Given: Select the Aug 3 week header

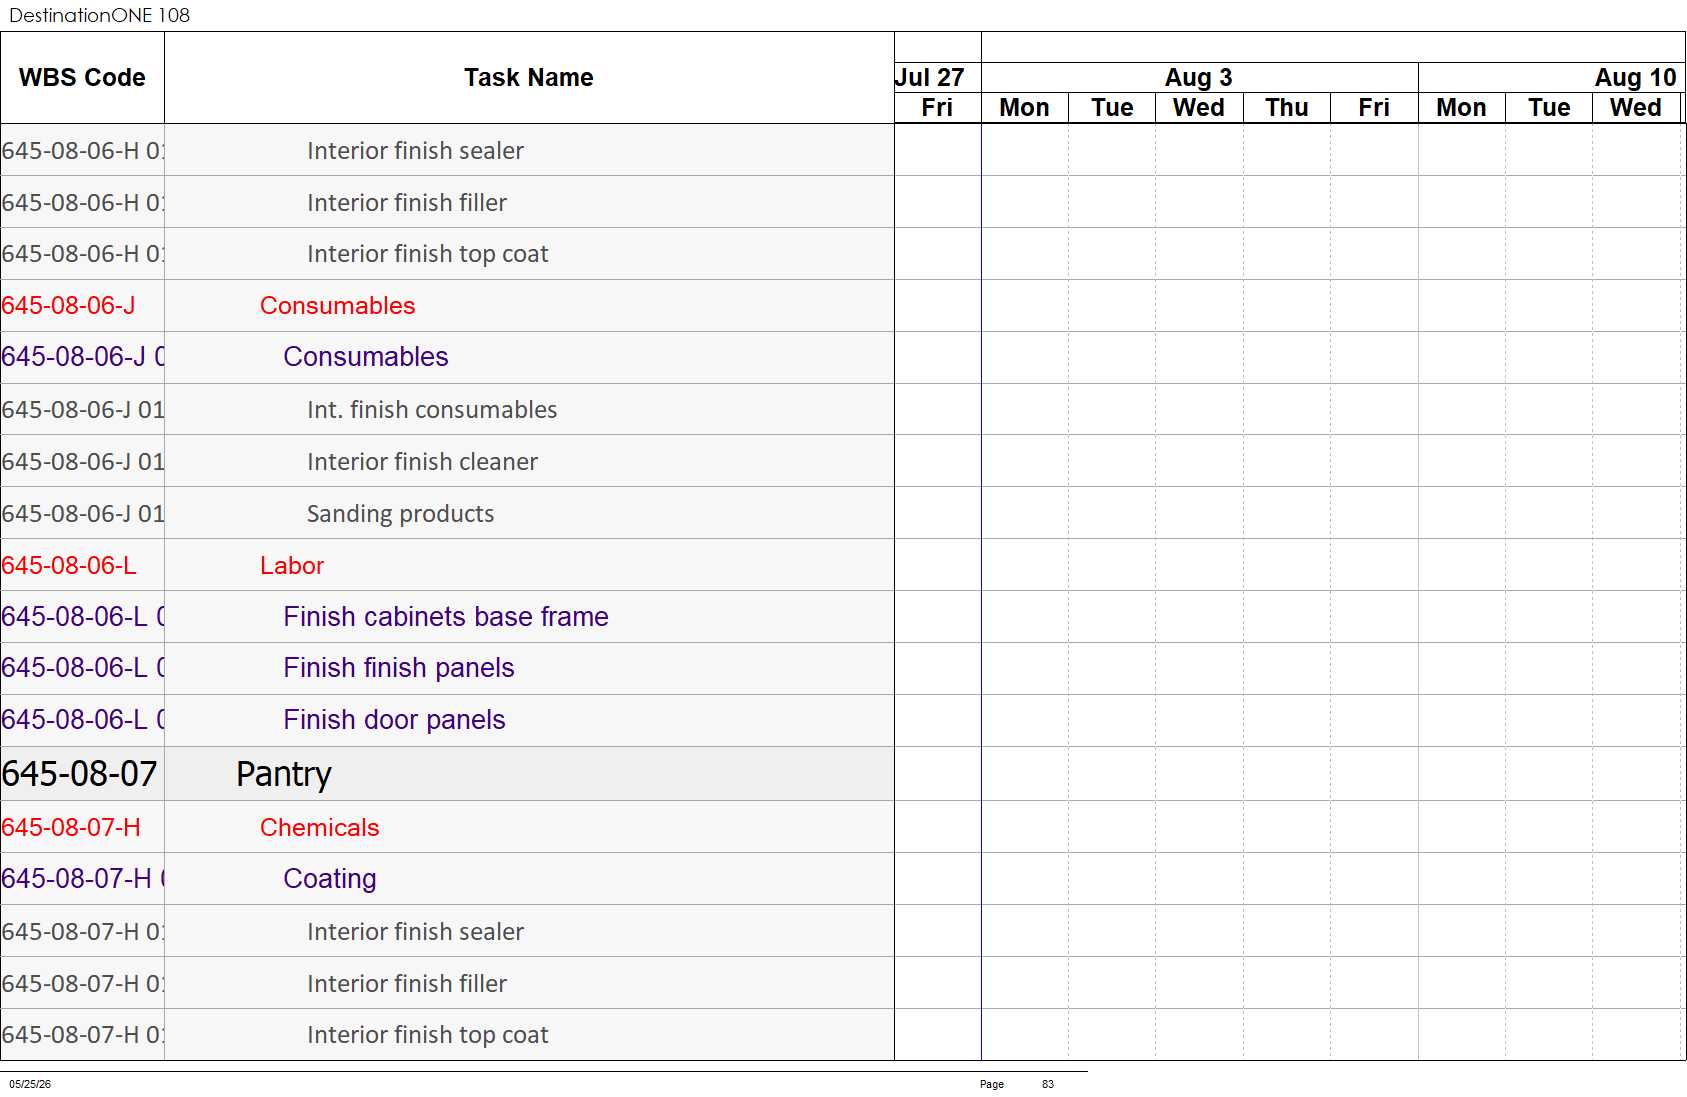Looking at the screenshot, I should pyautogui.click(x=1199, y=77).
